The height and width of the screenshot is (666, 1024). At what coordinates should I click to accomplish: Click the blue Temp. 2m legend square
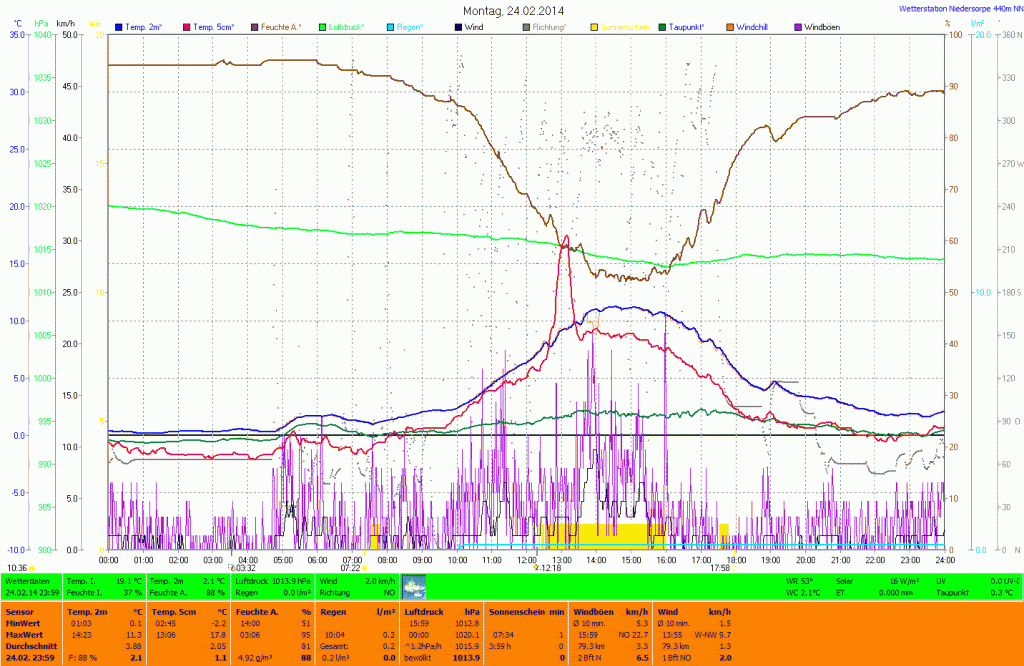[120, 25]
